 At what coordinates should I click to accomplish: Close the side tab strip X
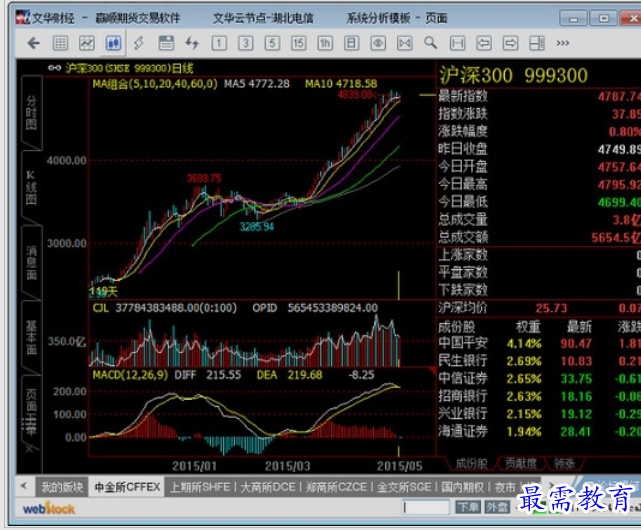point(30,449)
